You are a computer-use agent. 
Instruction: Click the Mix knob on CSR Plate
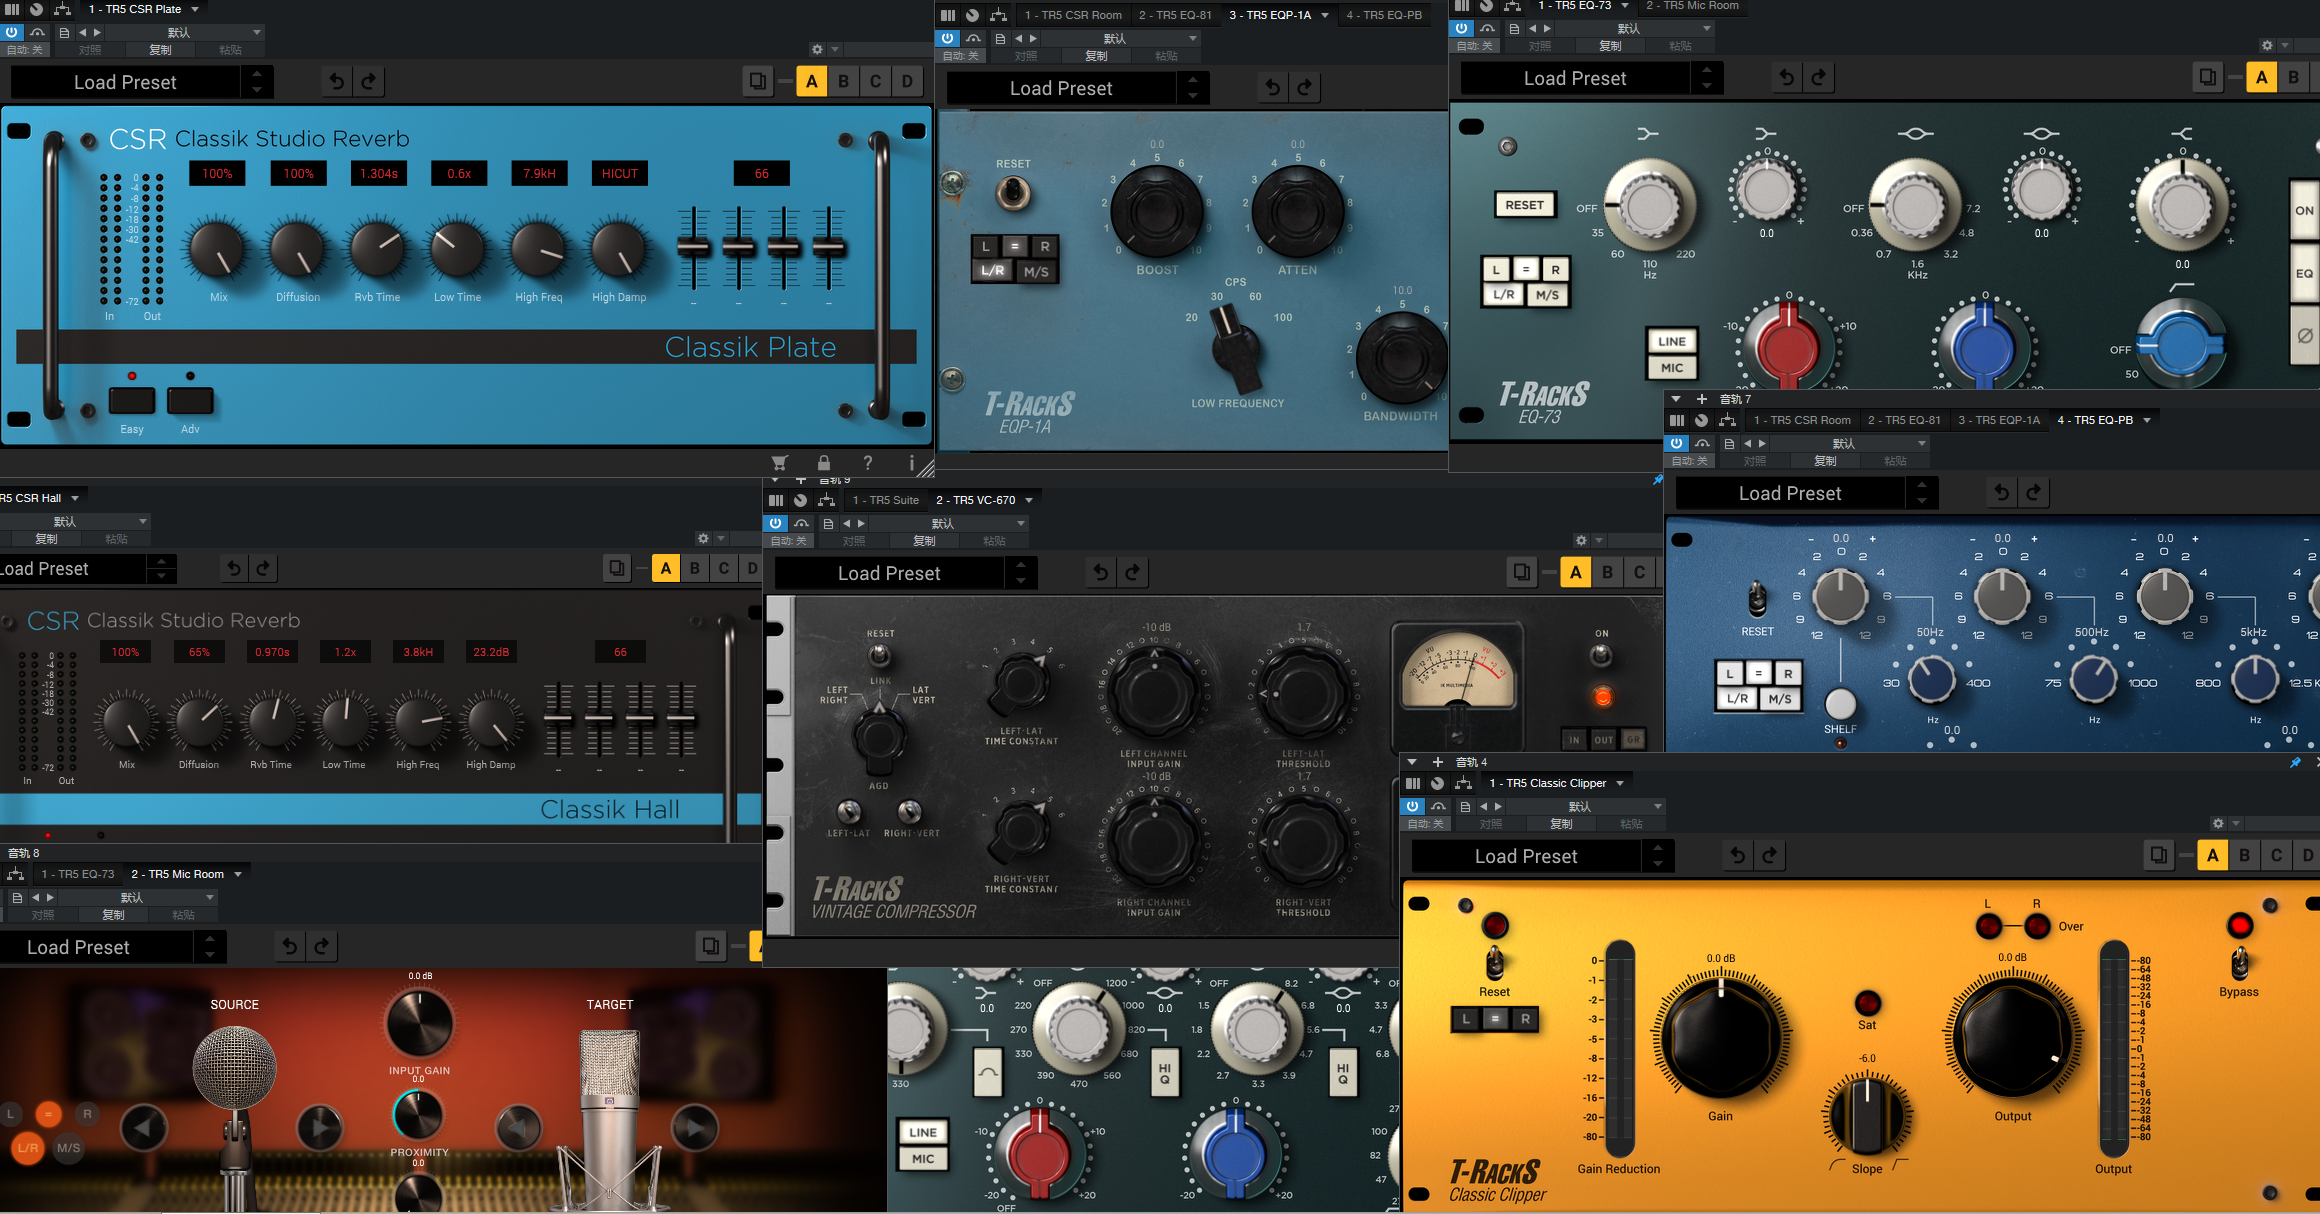pyautogui.click(x=218, y=249)
